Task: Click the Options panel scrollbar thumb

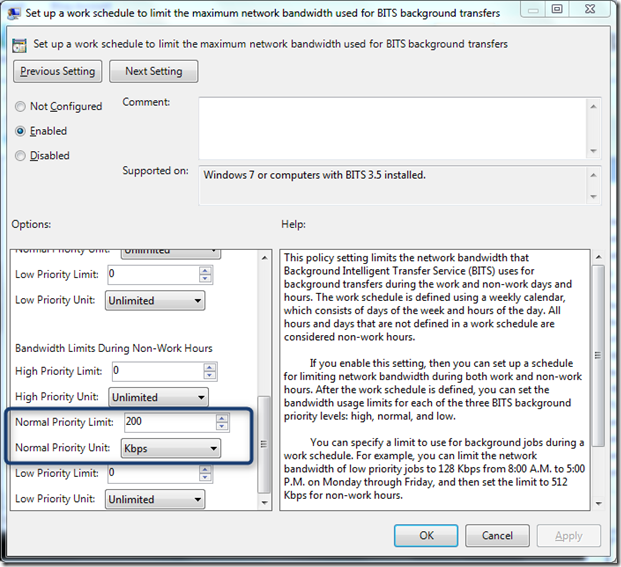Action: point(264,444)
